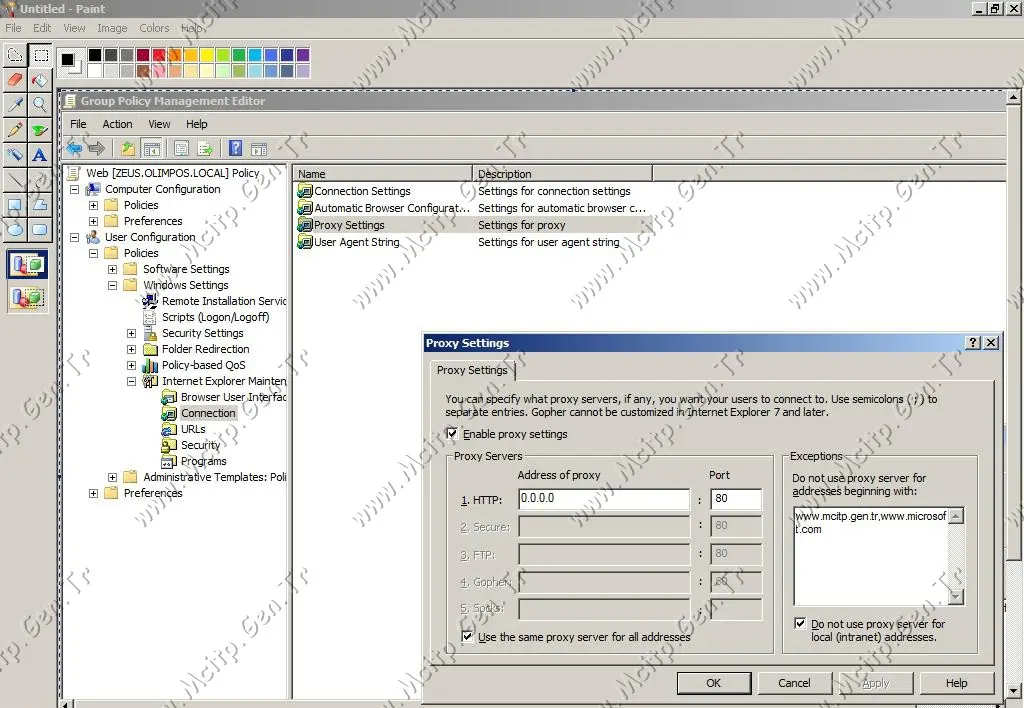1024x708 pixels.
Task: Click the dialog Help button next to Apply
Action: 957,683
